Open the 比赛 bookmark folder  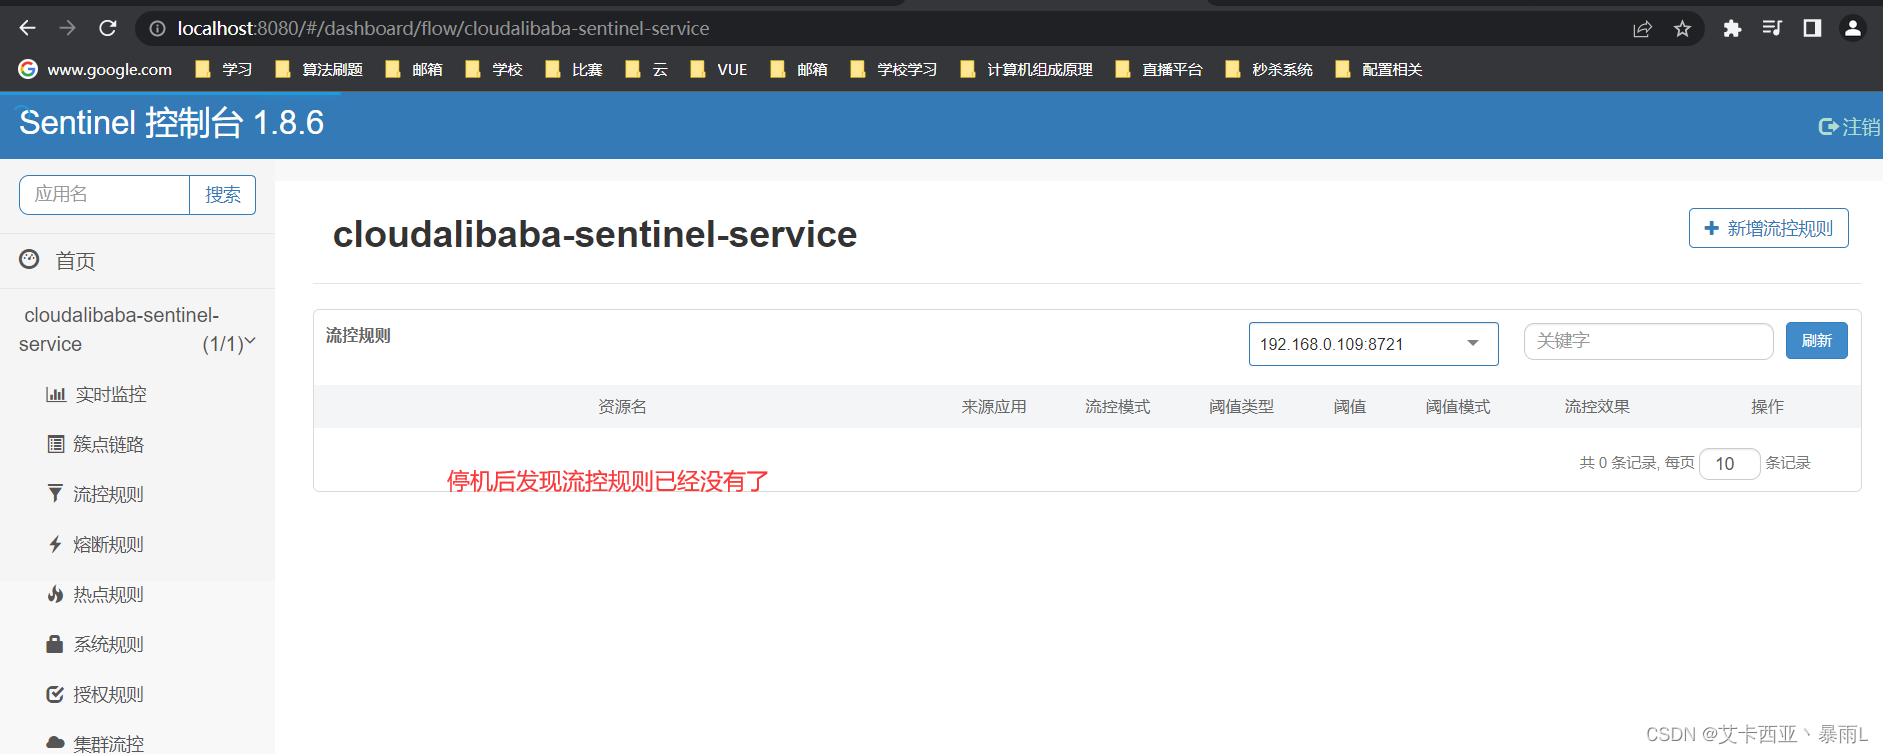[x=574, y=69]
